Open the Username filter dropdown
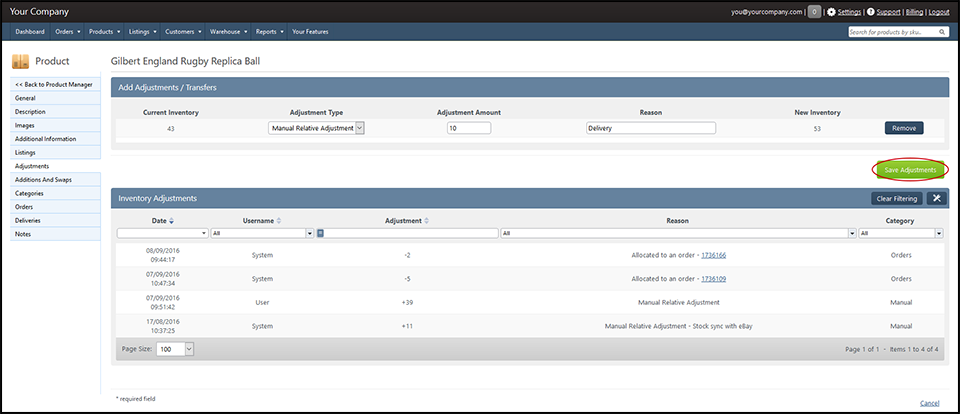 [310, 233]
